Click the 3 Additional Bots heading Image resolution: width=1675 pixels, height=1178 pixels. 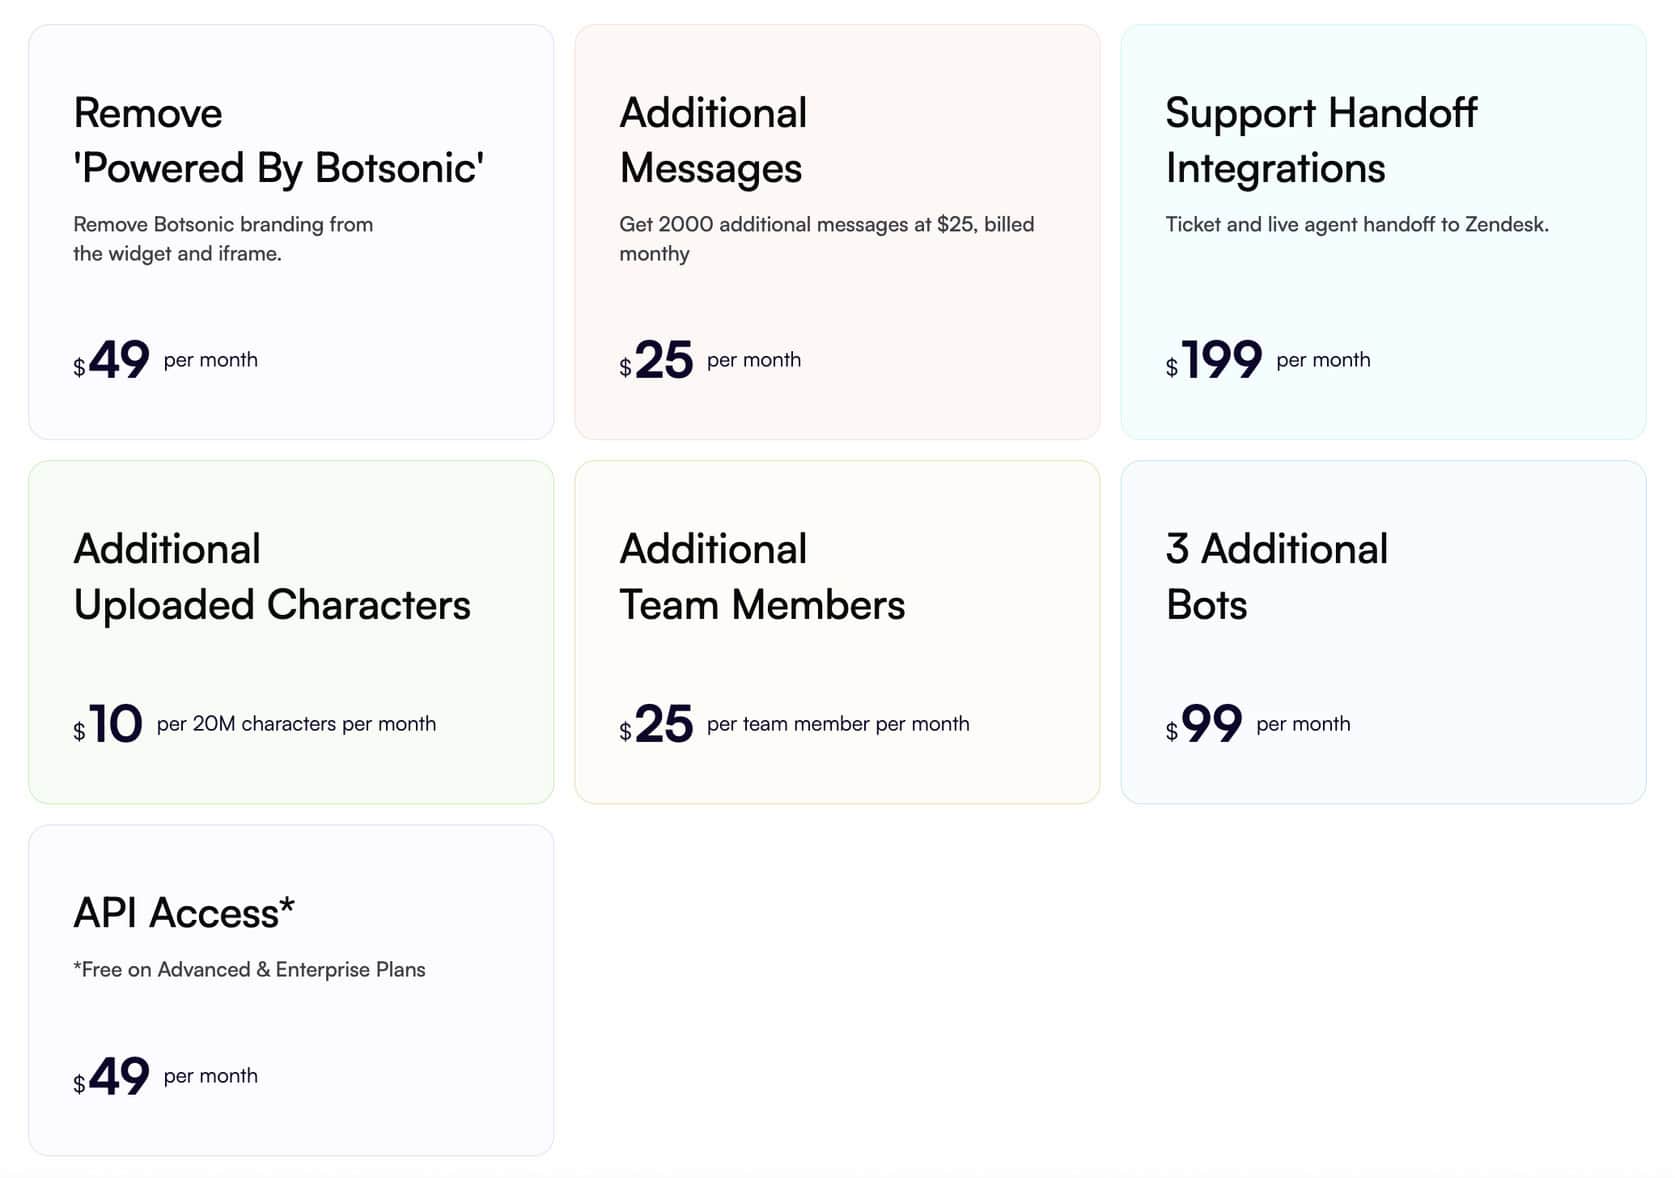tap(1276, 577)
